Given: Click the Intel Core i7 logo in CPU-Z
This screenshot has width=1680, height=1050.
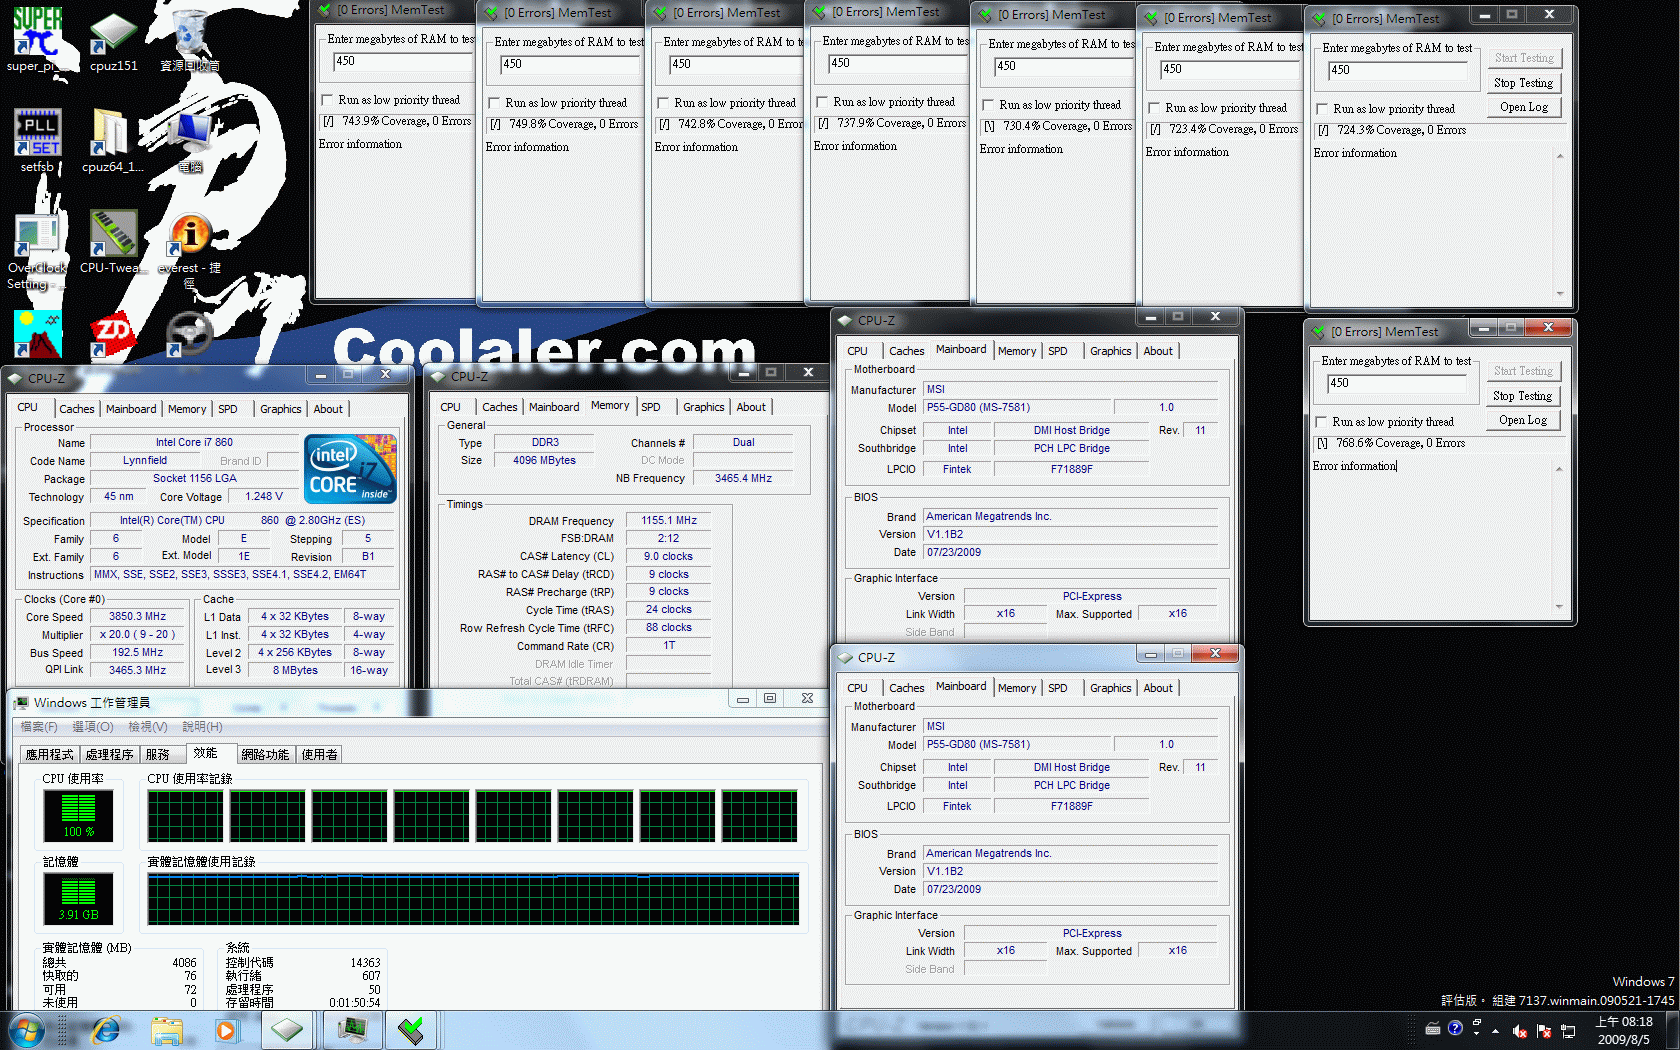Looking at the screenshot, I should tap(350, 468).
